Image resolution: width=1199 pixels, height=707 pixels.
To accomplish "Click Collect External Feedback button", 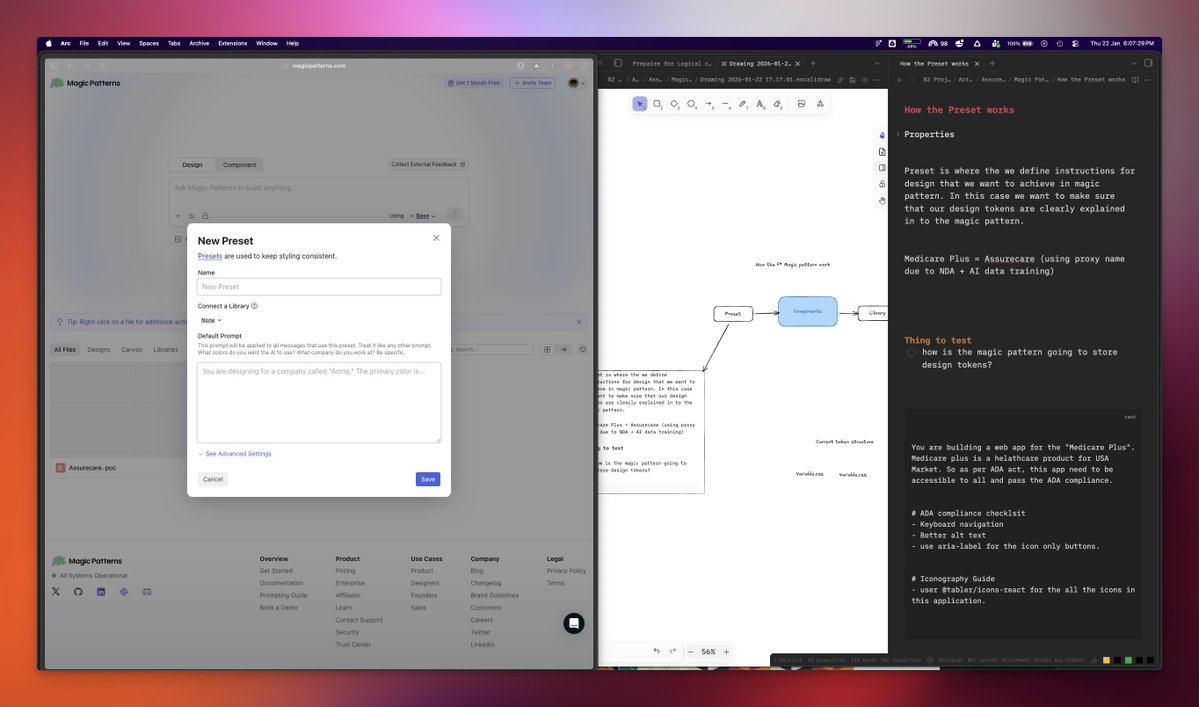I will (x=427, y=164).
